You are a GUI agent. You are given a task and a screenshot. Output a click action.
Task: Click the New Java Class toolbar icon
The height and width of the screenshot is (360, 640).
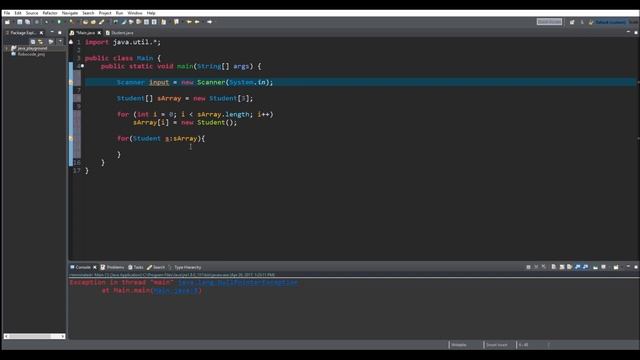93,22
